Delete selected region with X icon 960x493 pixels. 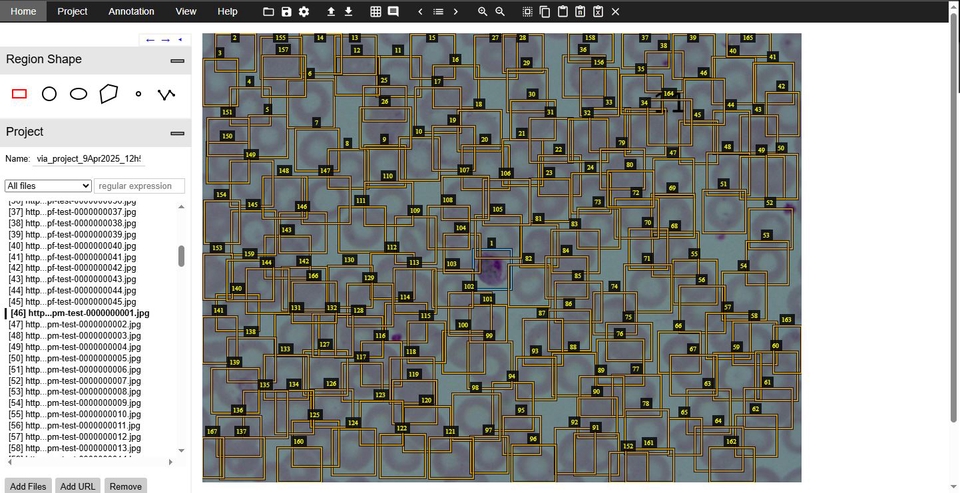coord(616,12)
